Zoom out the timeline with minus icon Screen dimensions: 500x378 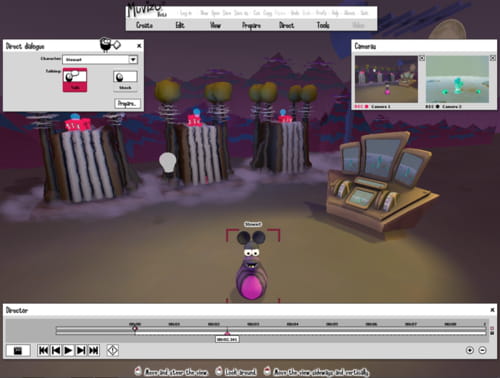tap(482, 350)
